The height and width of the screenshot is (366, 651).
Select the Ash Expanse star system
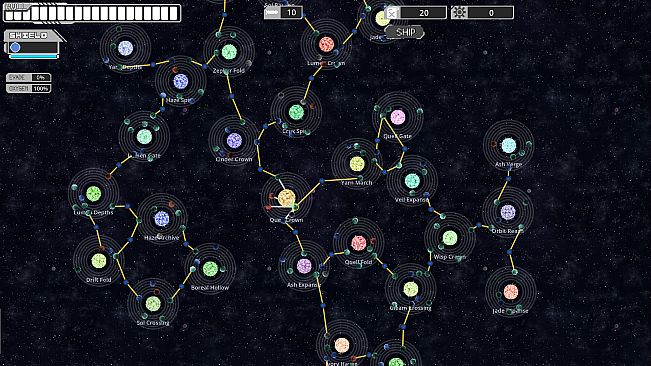[304, 266]
